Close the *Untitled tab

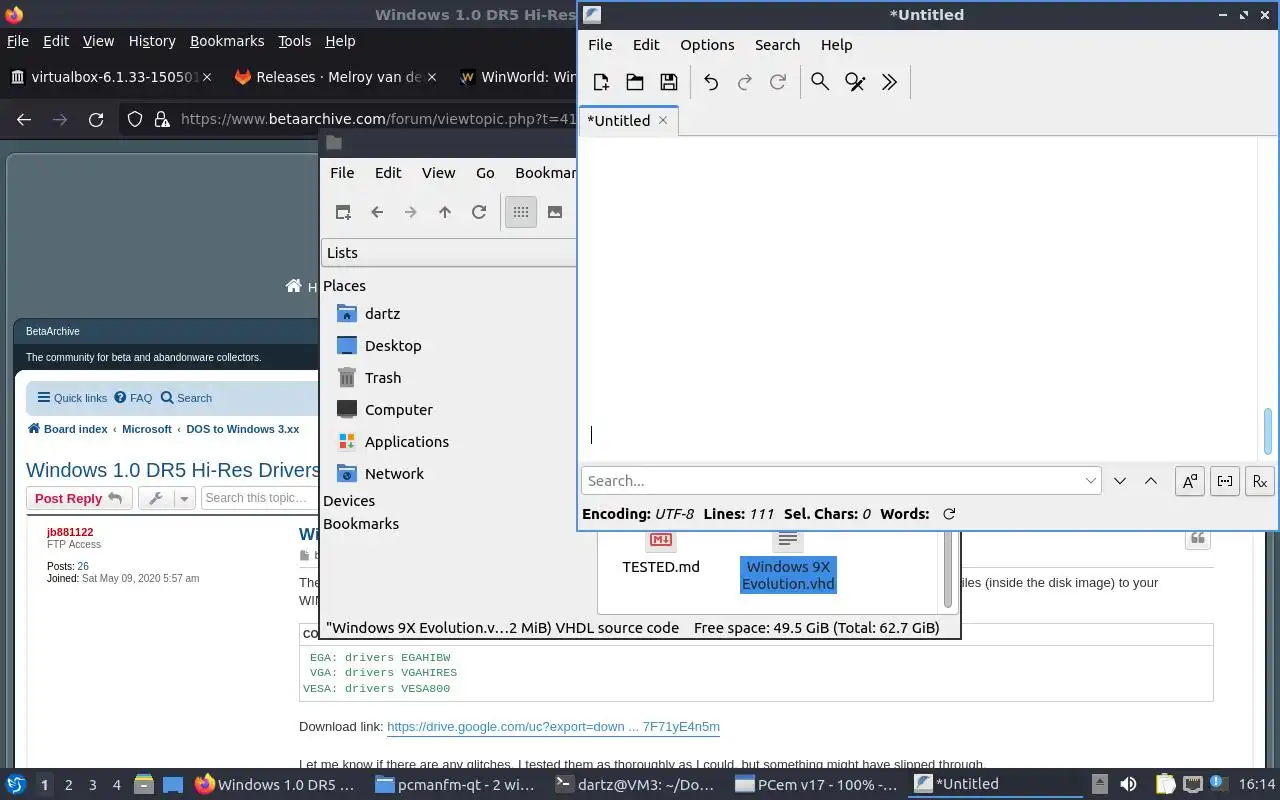coord(663,120)
